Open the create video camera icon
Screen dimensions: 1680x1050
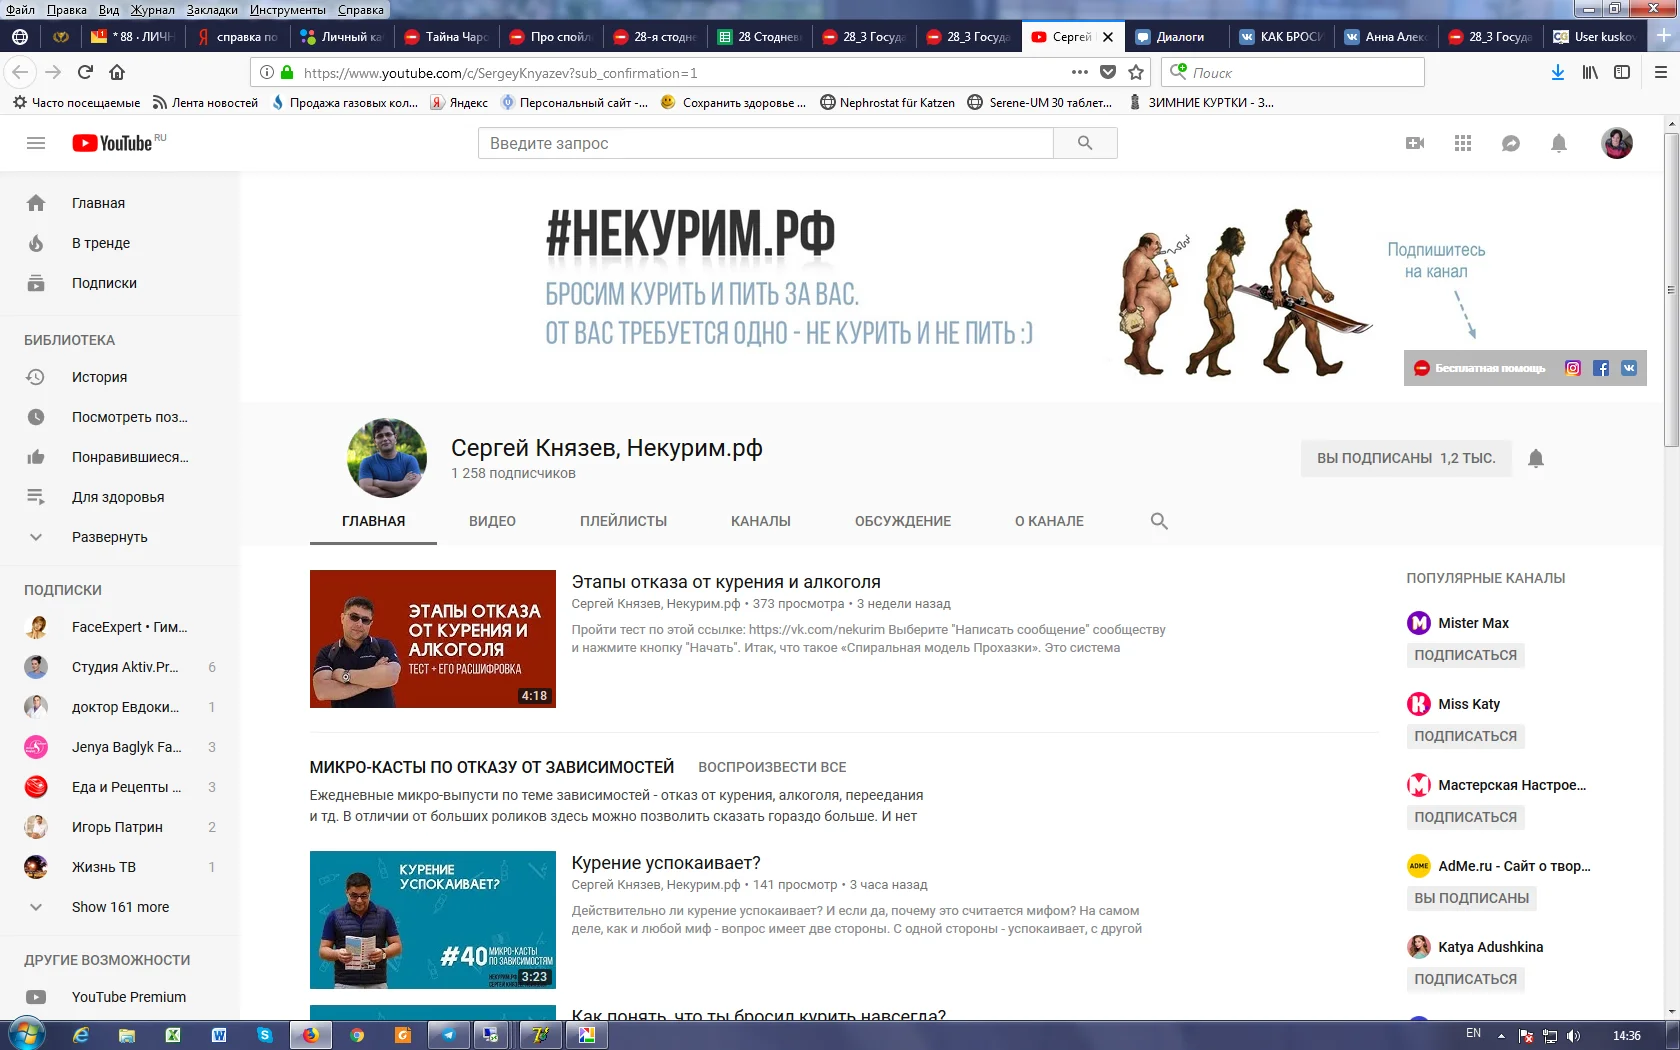pos(1415,143)
